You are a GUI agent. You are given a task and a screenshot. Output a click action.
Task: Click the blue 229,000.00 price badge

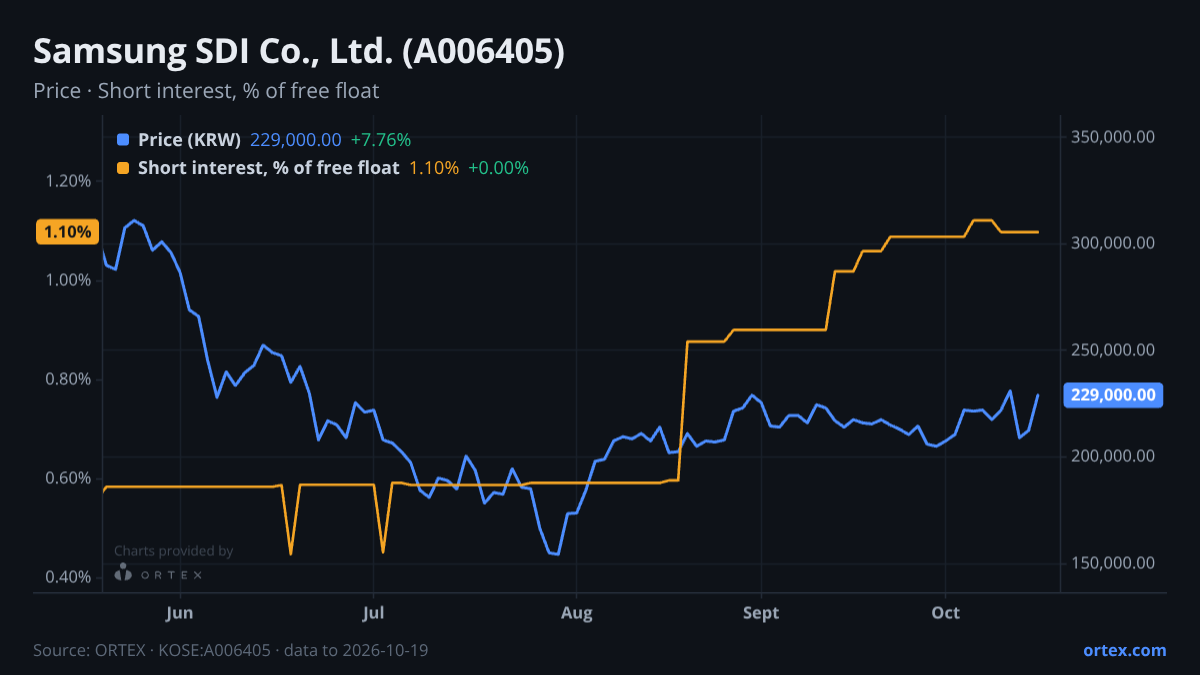tap(1113, 395)
